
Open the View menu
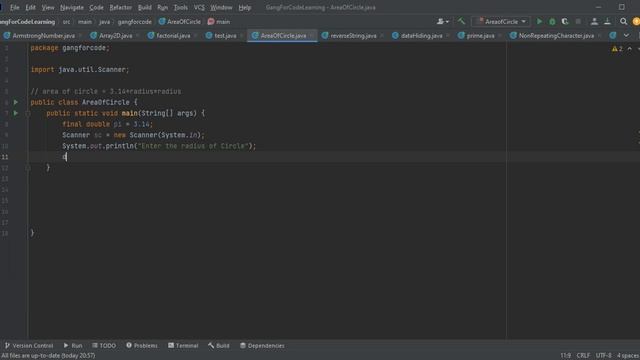pyautogui.click(x=48, y=7)
